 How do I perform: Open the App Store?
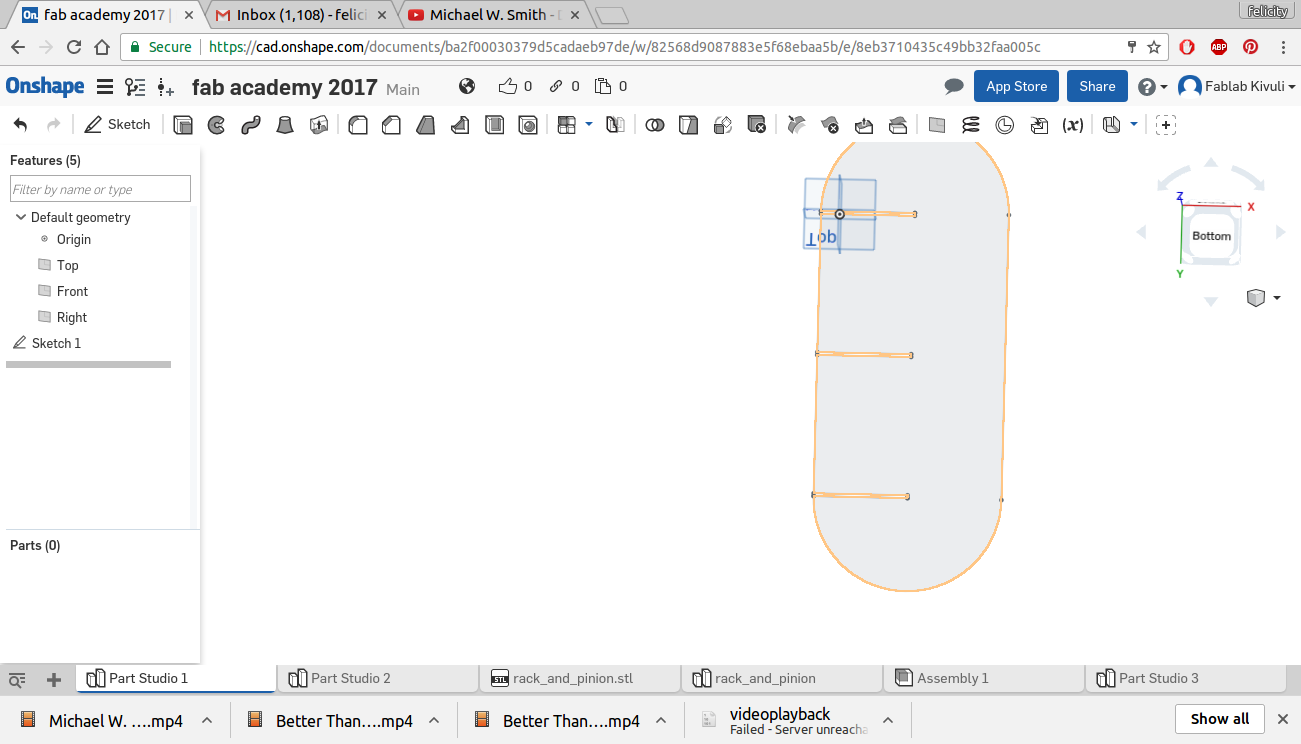click(1016, 86)
